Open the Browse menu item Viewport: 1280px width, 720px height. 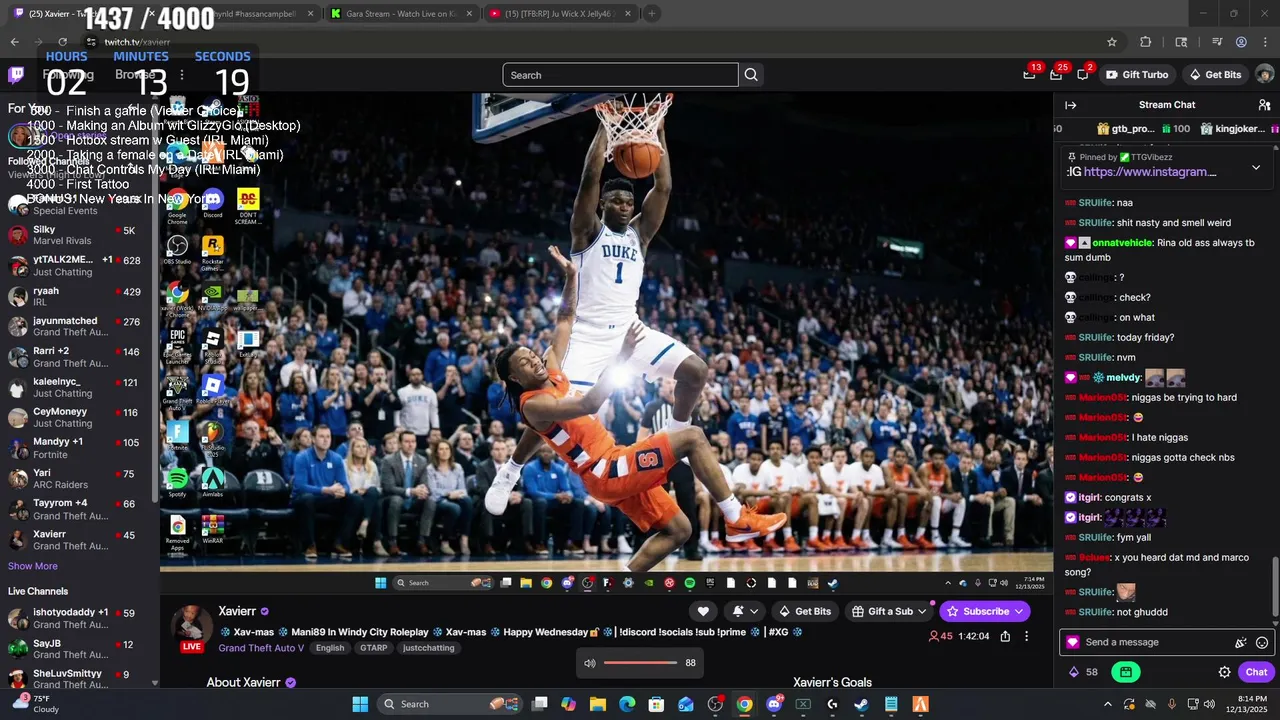tap(135, 75)
